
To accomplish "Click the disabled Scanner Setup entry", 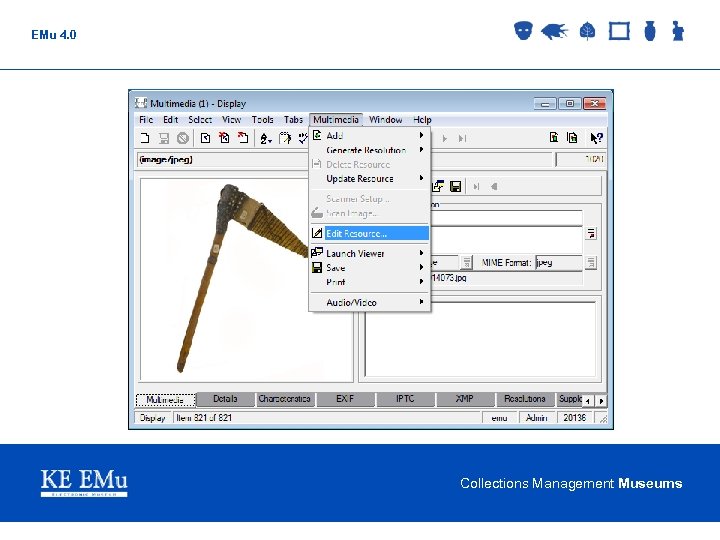I will (x=369, y=199).
